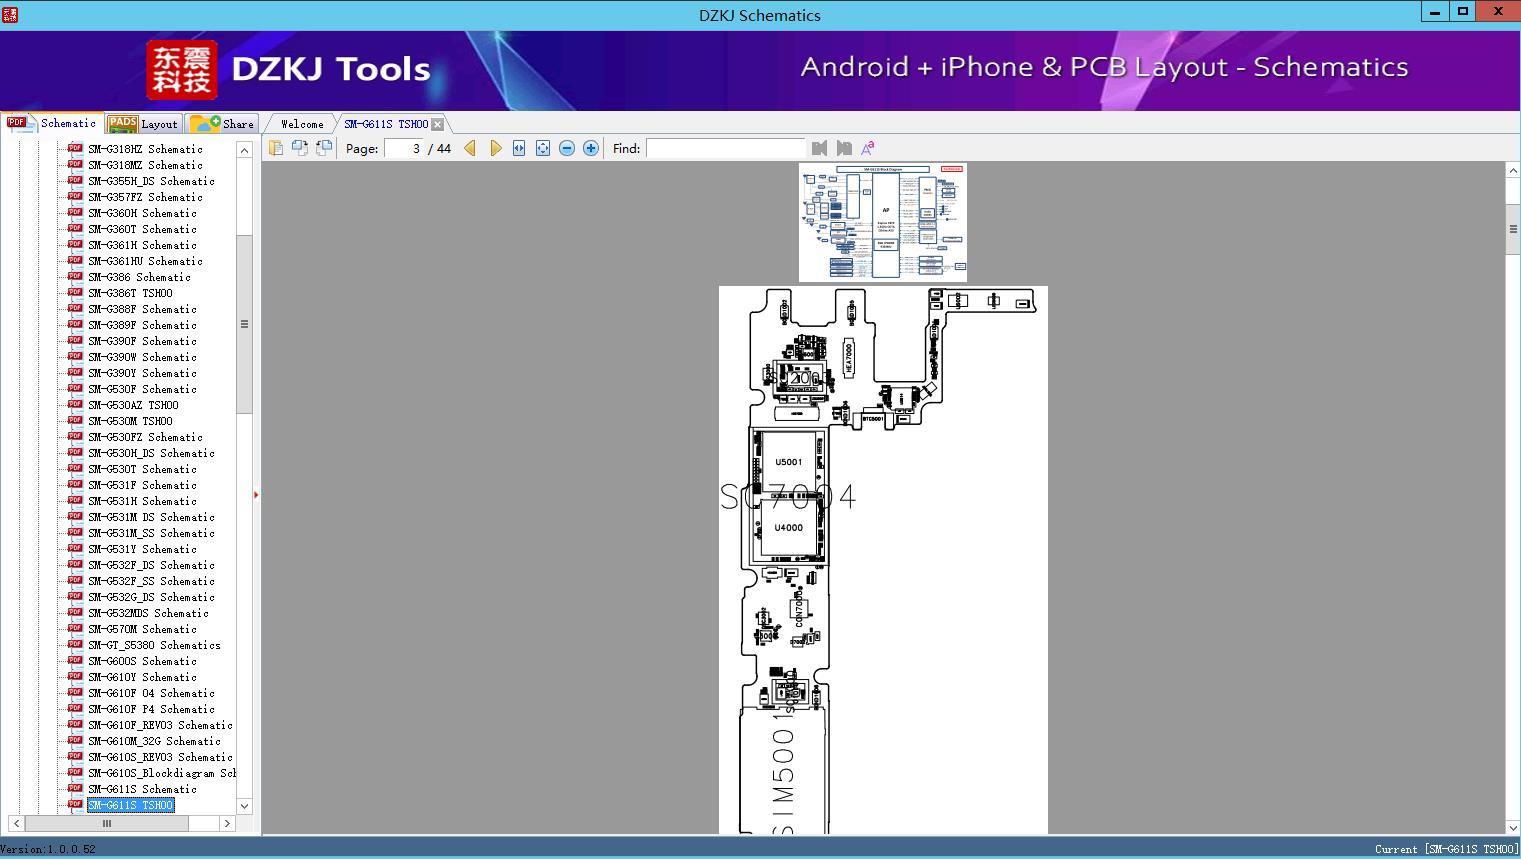
Task: Expand the side panel splitter arrow
Action: tap(256, 495)
